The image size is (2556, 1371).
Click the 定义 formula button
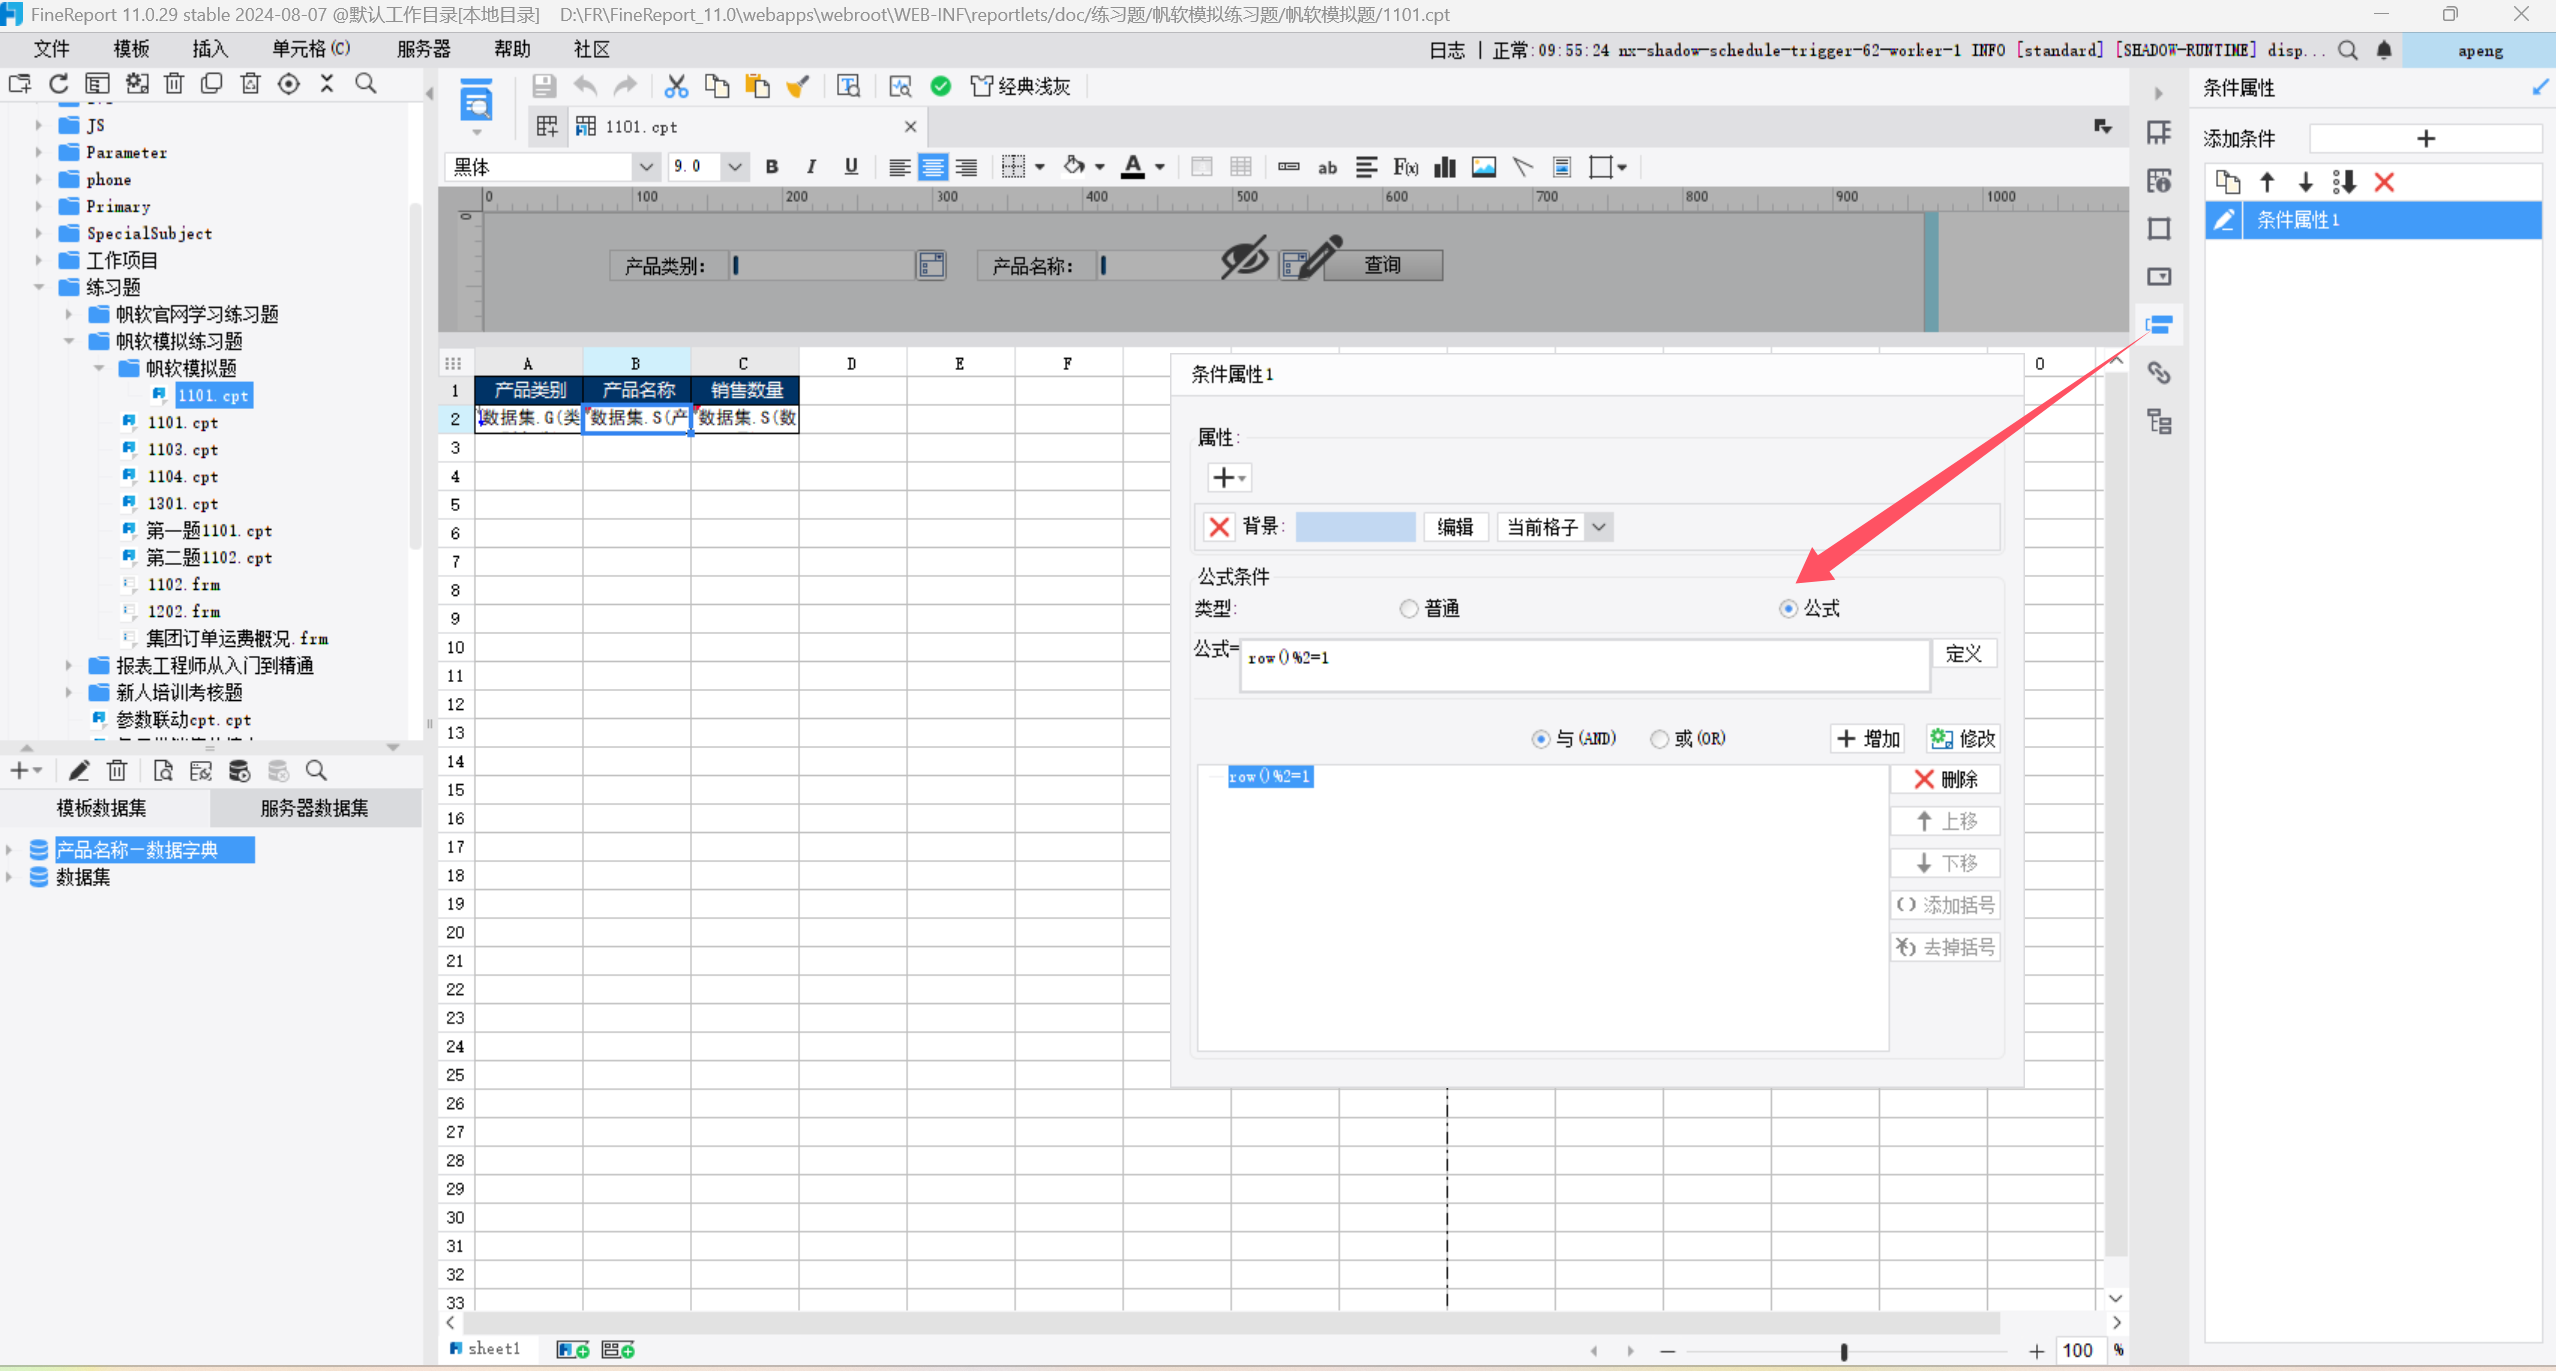1963,654
